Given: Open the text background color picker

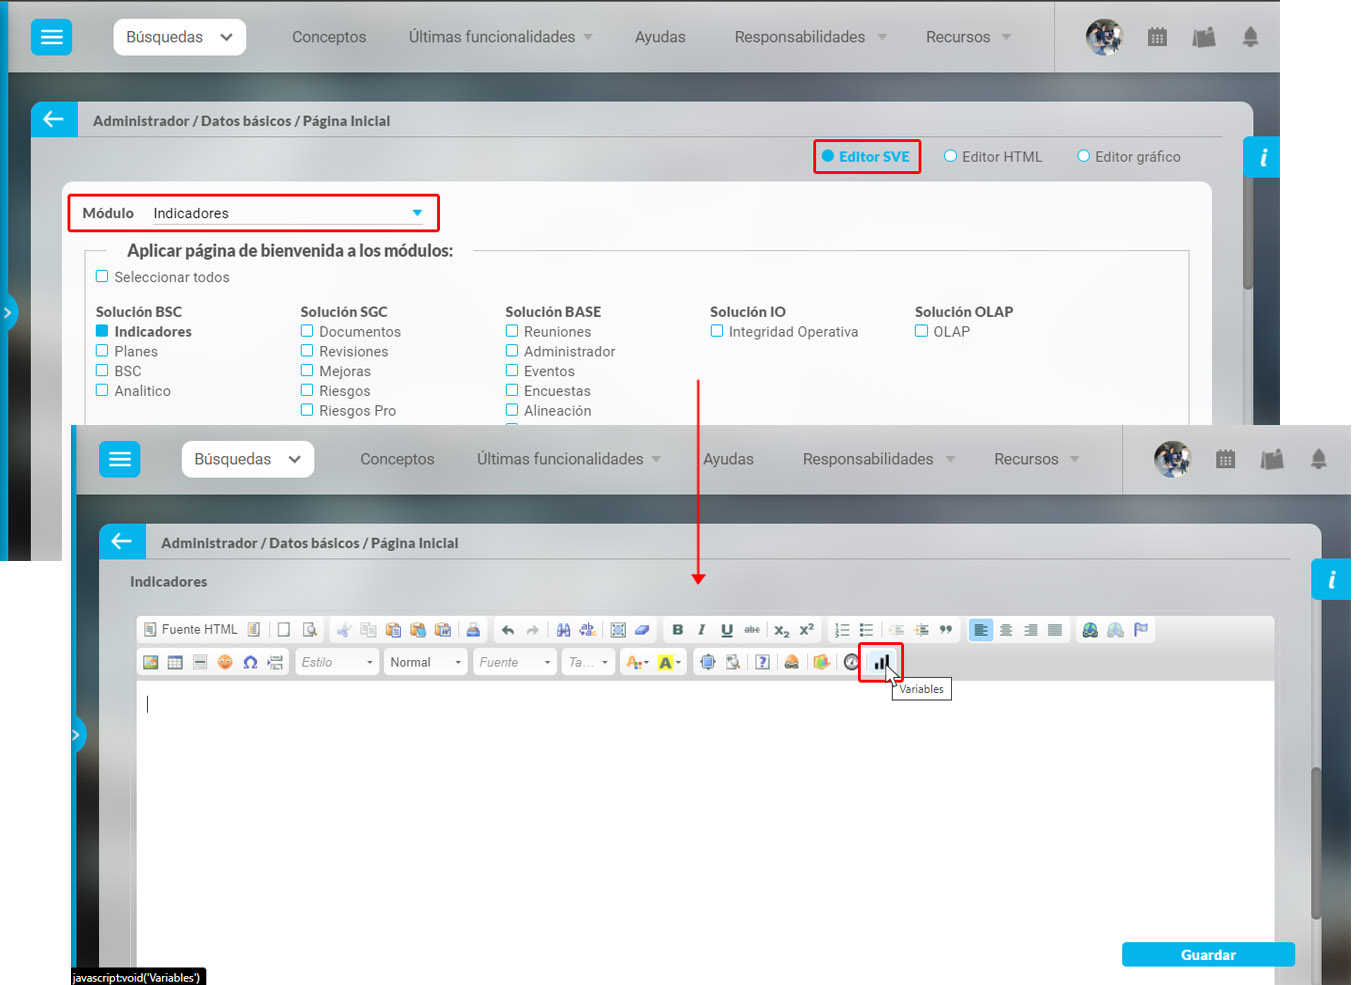Looking at the screenshot, I should pyautogui.click(x=669, y=662).
